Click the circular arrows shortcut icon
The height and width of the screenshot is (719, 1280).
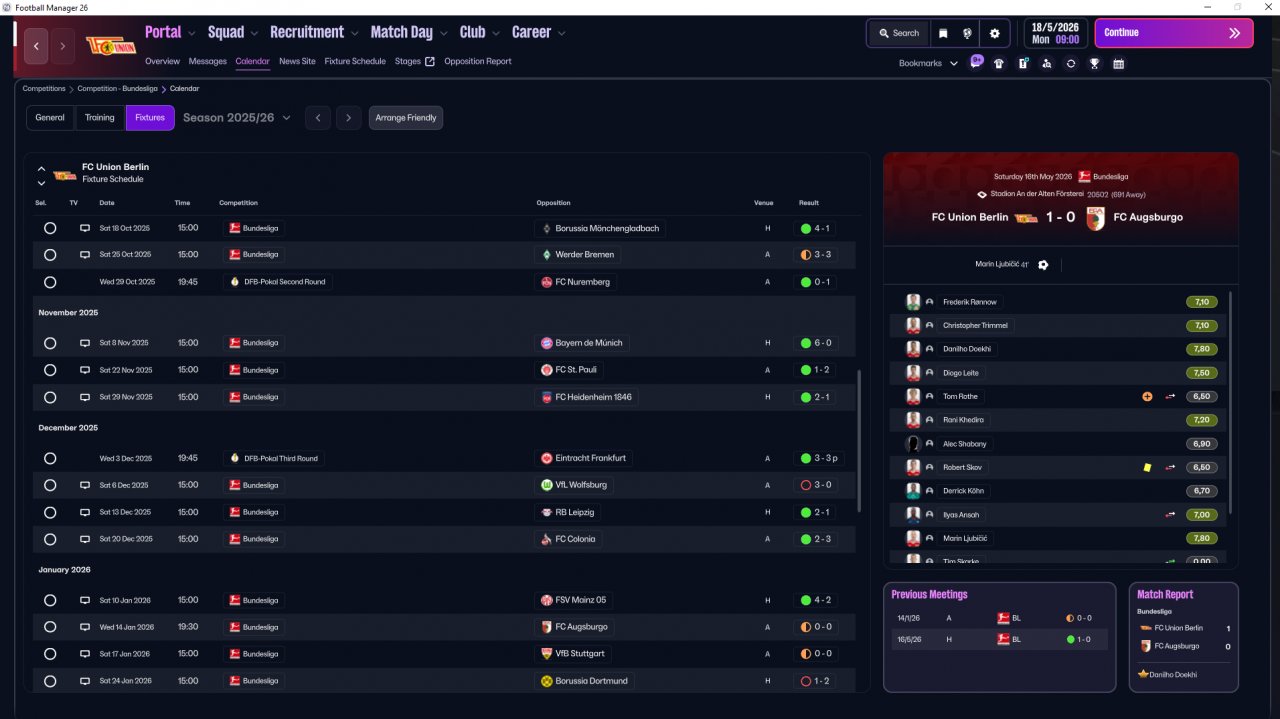1071,64
